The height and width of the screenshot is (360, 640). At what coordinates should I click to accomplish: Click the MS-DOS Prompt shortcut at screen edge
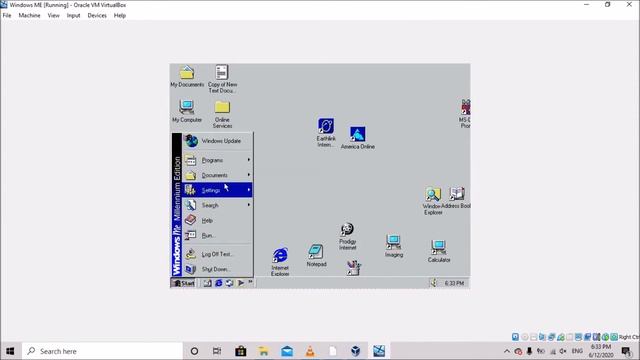coord(465,113)
